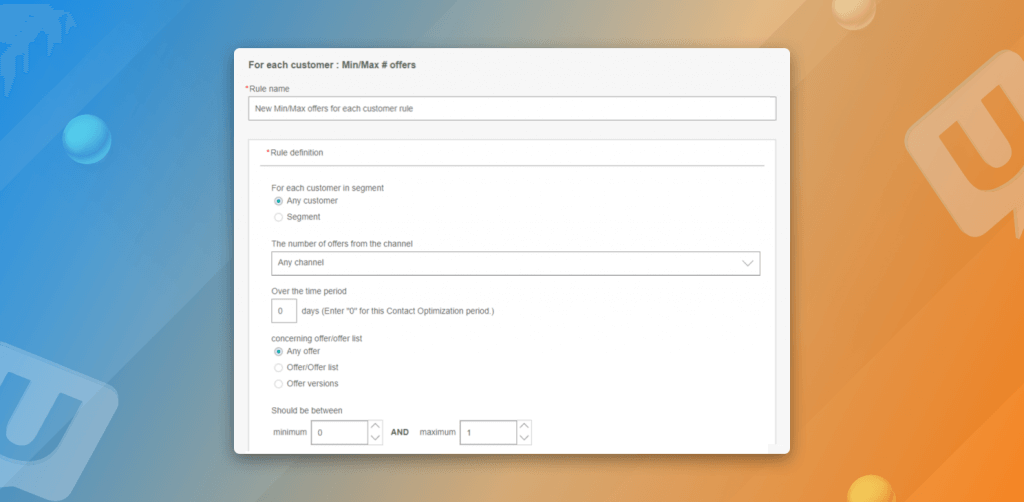
Task: Select the Any customer radio button
Action: click(x=279, y=200)
